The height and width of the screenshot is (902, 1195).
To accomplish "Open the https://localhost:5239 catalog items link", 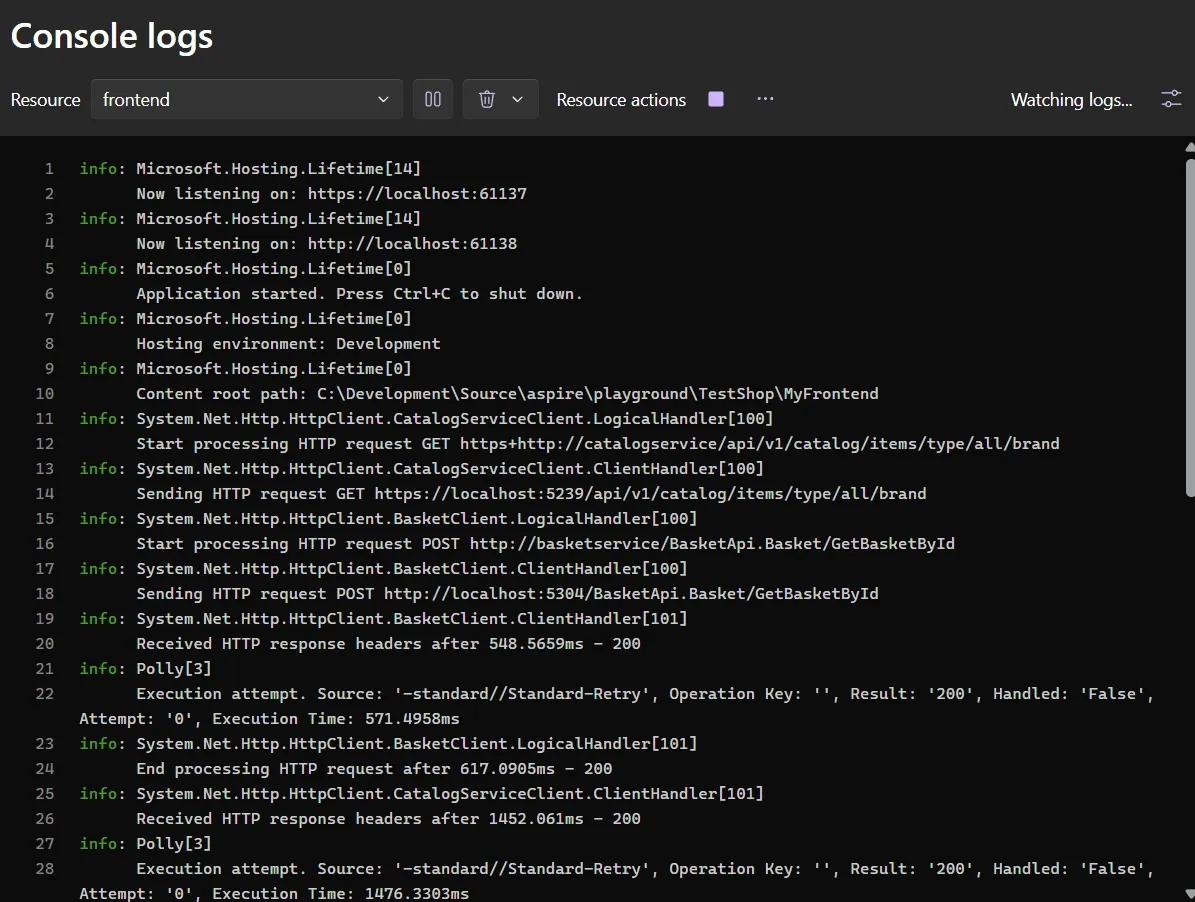I will [x=650, y=493].
